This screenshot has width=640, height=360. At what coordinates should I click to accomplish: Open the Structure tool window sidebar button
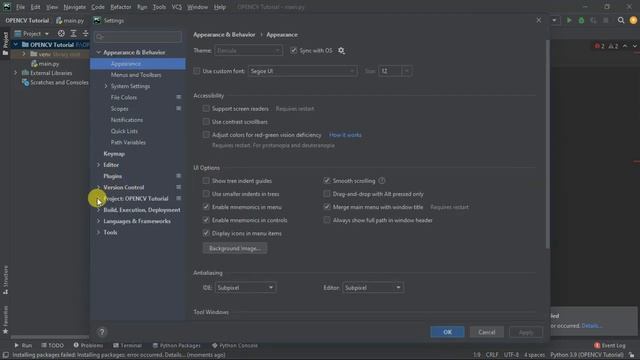5,280
